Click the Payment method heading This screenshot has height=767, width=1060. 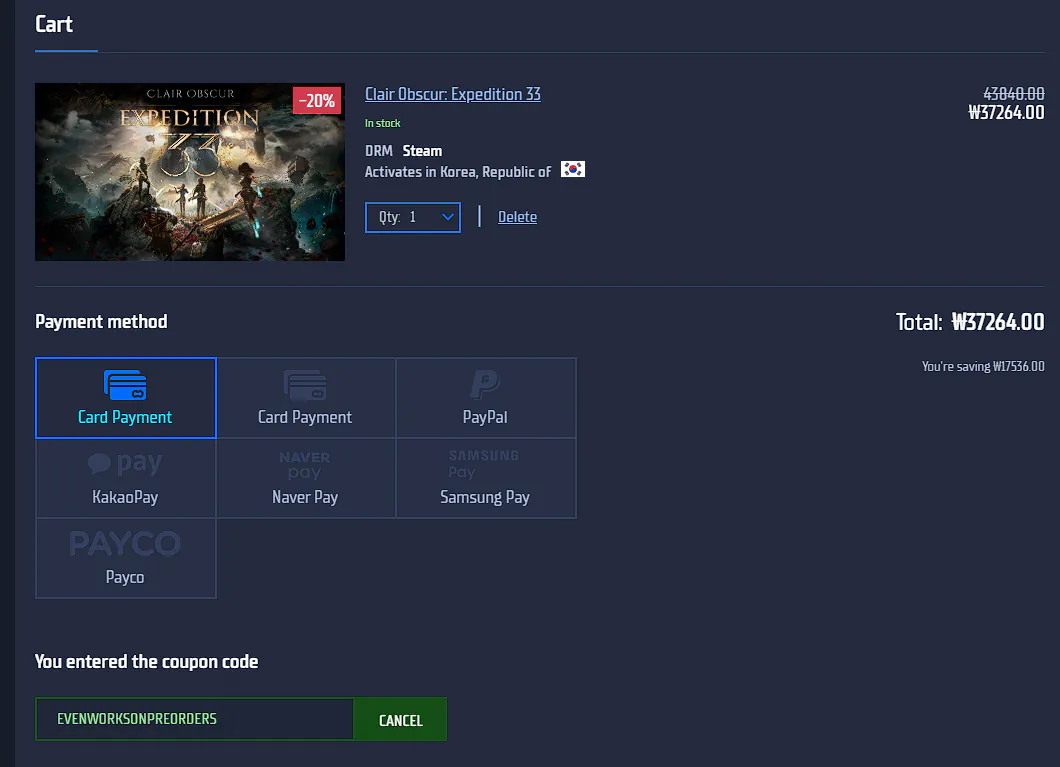(x=101, y=322)
